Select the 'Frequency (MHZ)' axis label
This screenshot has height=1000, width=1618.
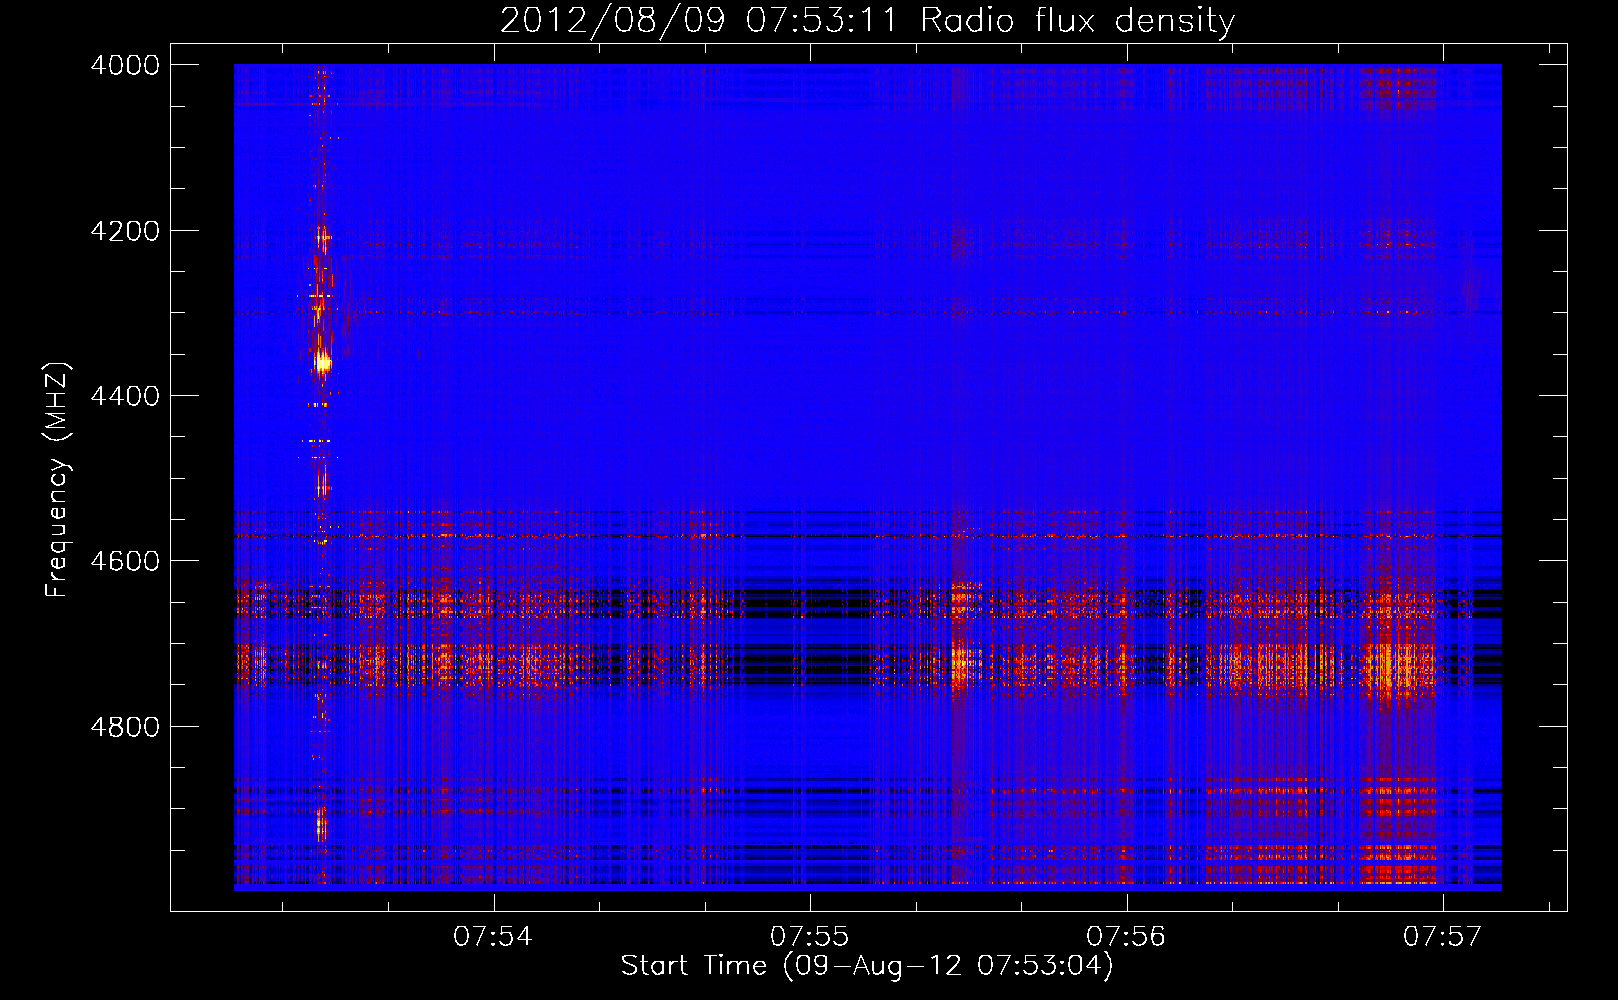pyautogui.click(x=57, y=480)
